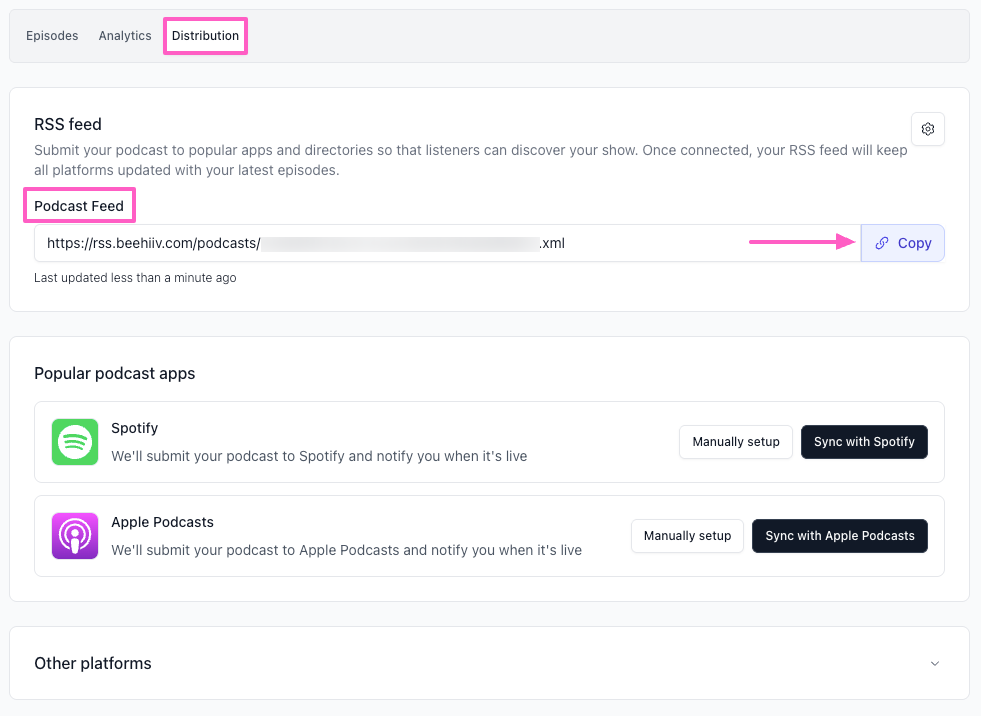Click the Spotify title text
Image resolution: width=981 pixels, height=716 pixels.
[x=135, y=428]
